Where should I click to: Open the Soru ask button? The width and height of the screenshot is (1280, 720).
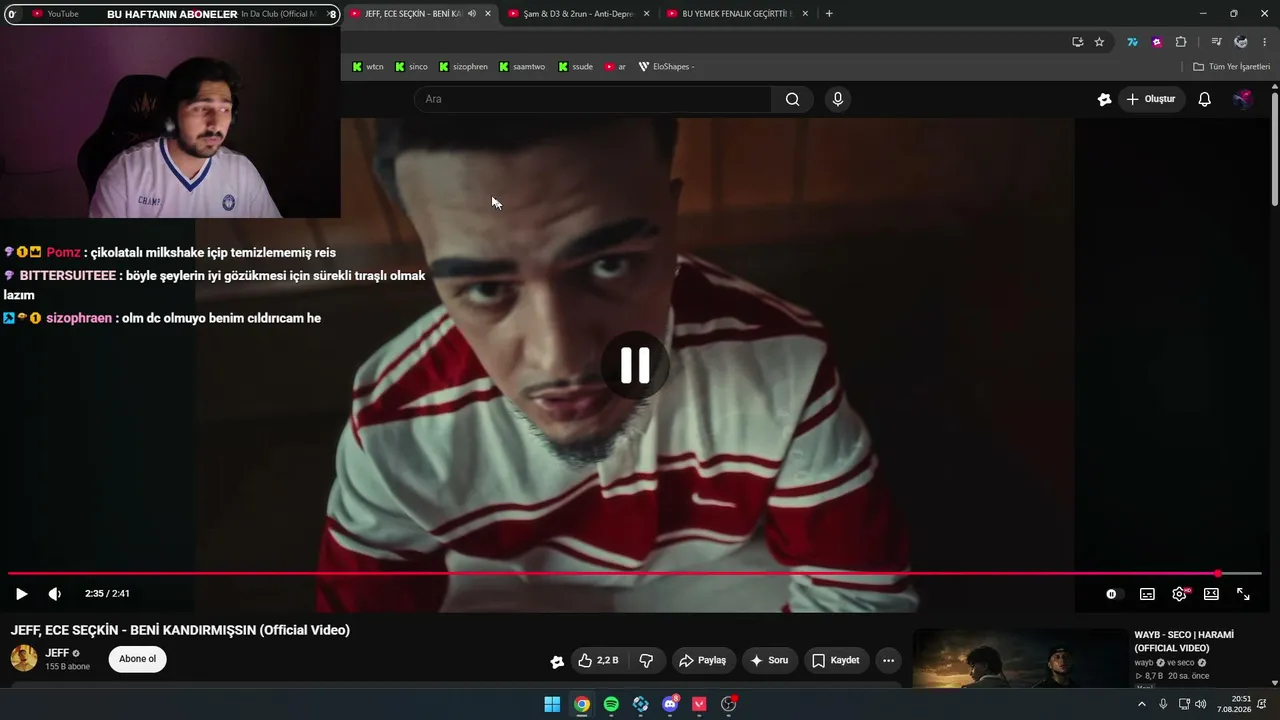click(x=769, y=660)
